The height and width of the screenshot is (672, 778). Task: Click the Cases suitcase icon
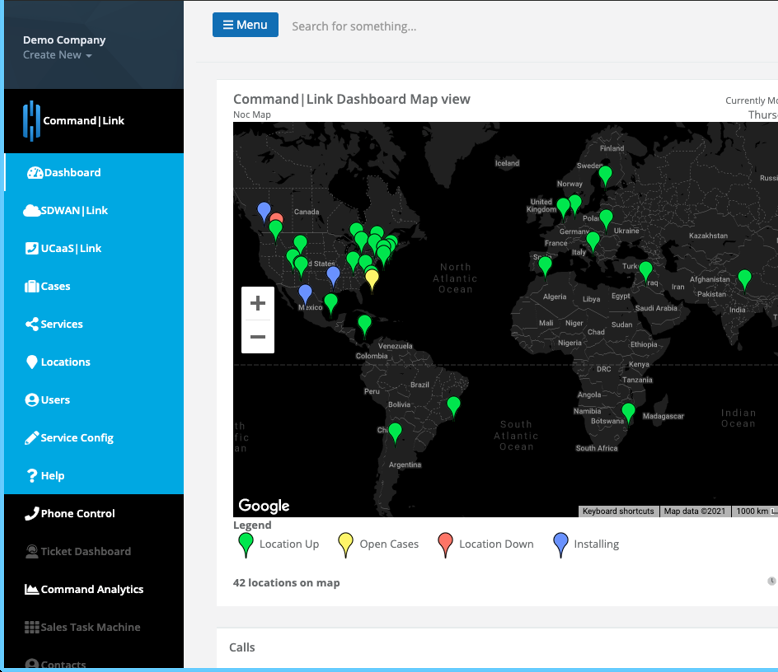(x=32, y=286)
